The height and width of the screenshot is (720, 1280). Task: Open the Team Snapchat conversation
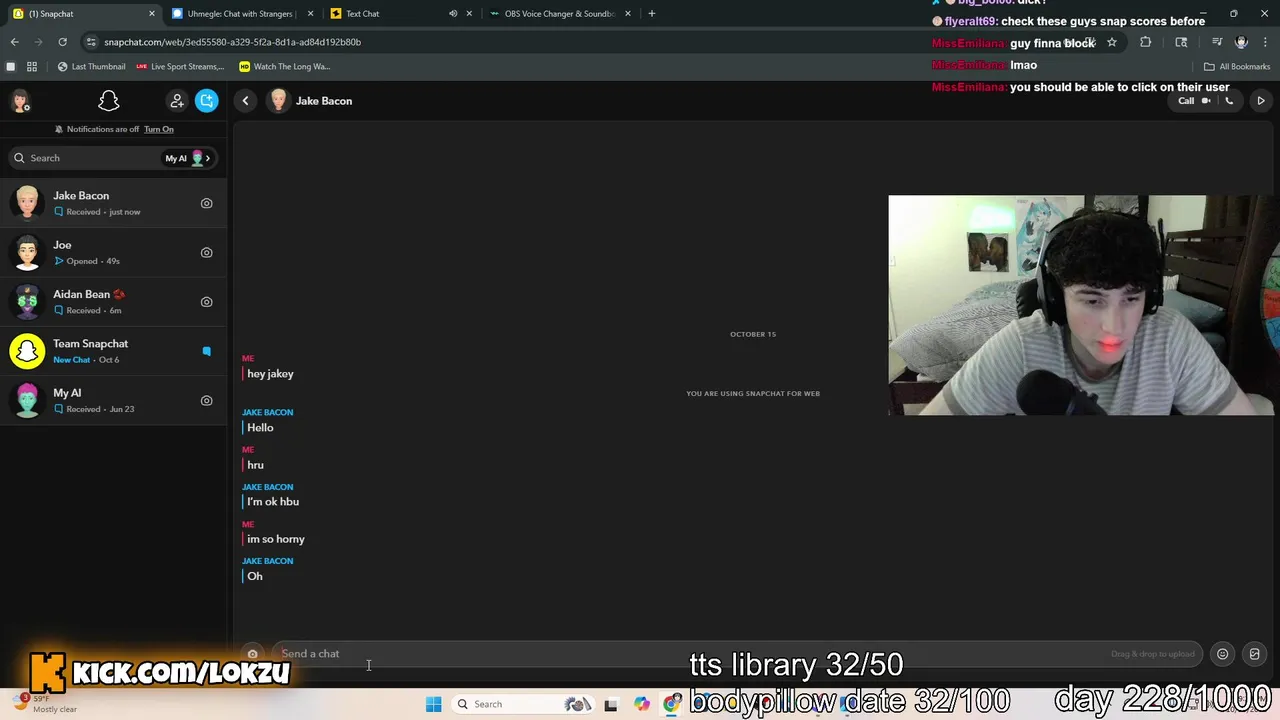[x=113, y=351]
